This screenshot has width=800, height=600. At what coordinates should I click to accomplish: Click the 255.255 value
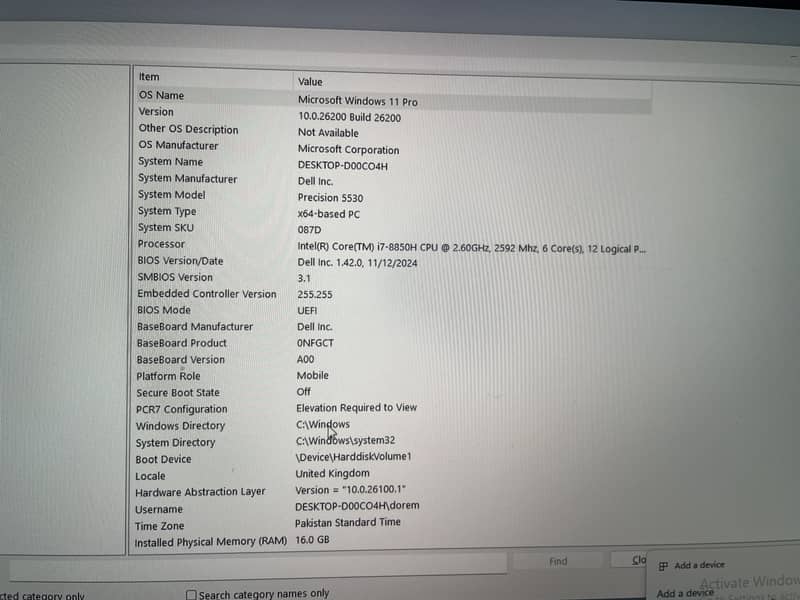coord(315,294)
